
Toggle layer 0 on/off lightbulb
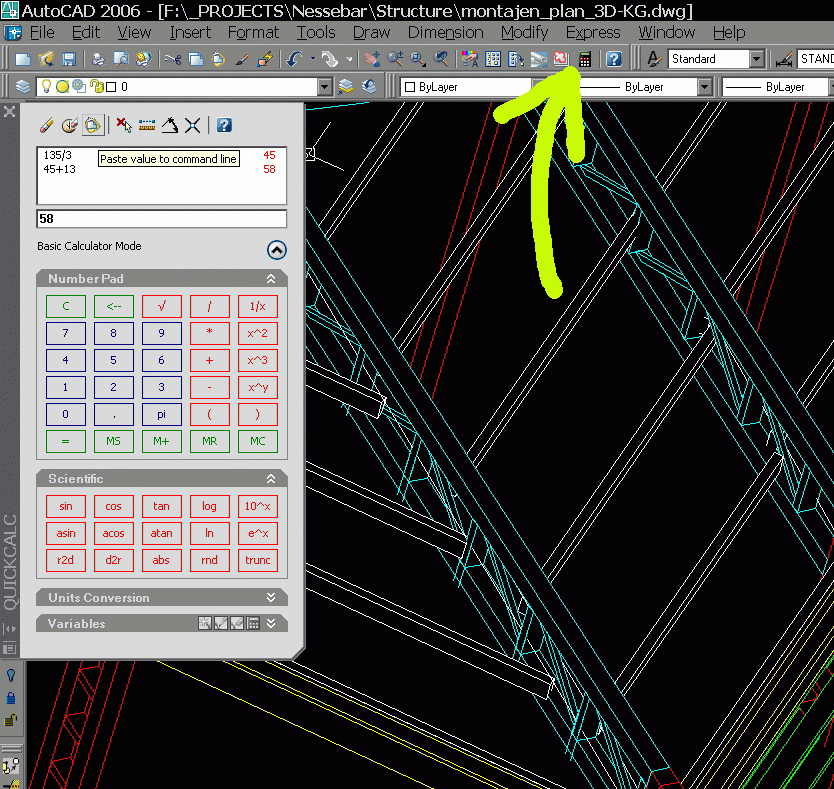point(47,86)
